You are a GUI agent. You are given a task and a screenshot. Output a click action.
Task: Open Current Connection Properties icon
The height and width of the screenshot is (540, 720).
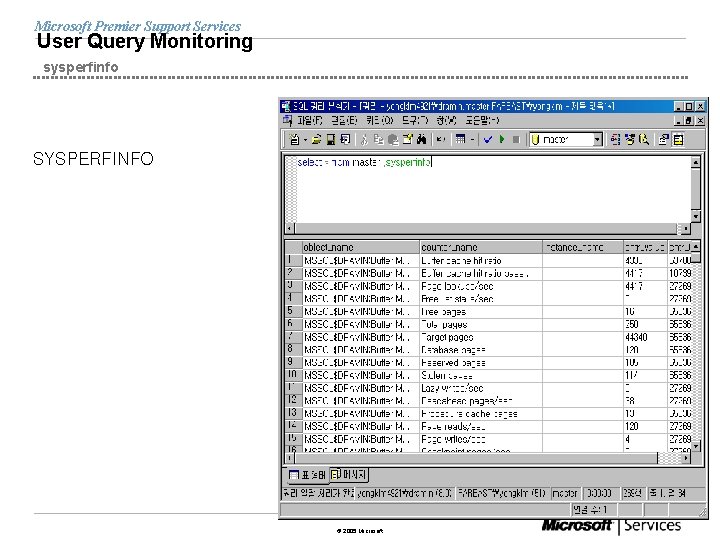click(664, 140)
